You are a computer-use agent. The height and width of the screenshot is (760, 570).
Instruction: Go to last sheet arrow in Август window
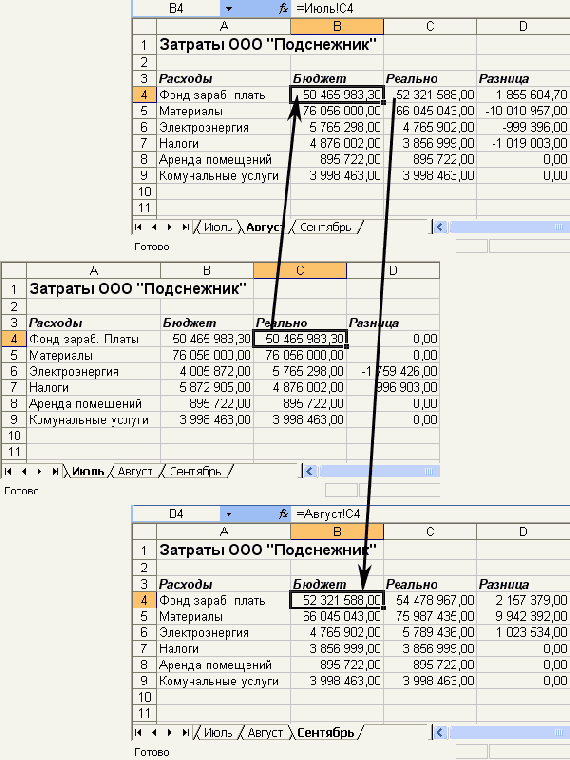[185, 227]
